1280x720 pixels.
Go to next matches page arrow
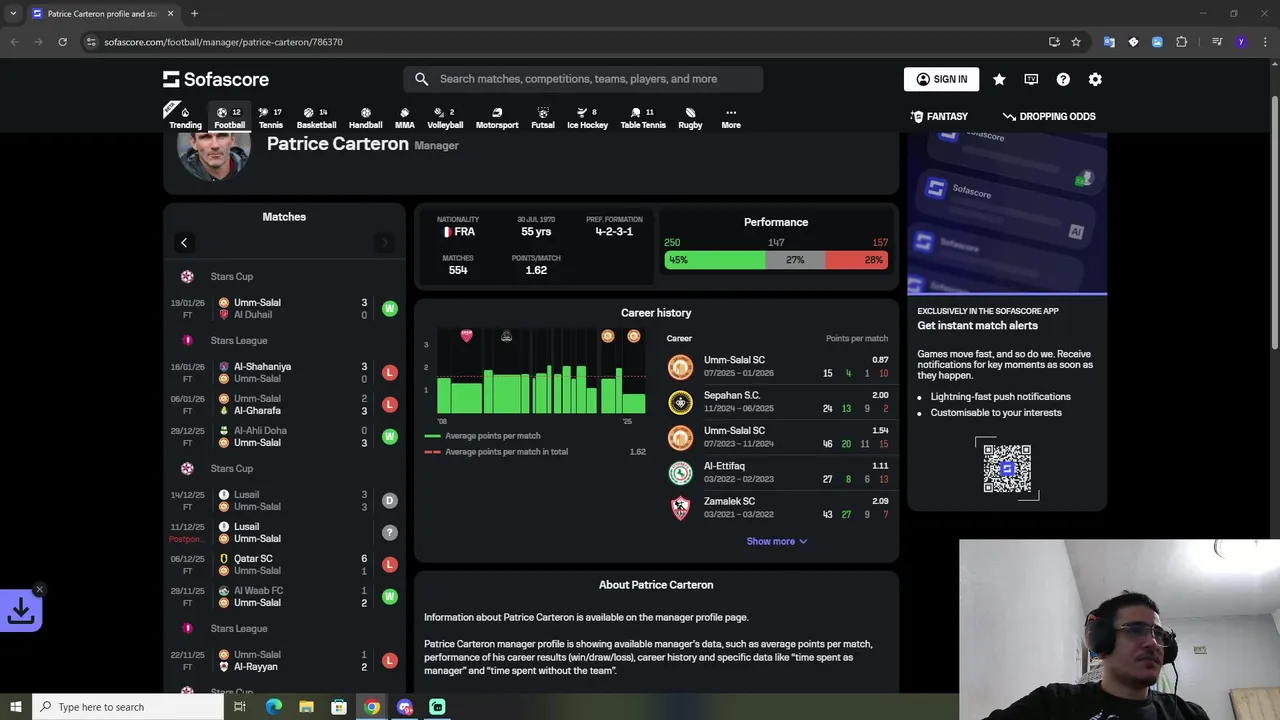point(384,243)
